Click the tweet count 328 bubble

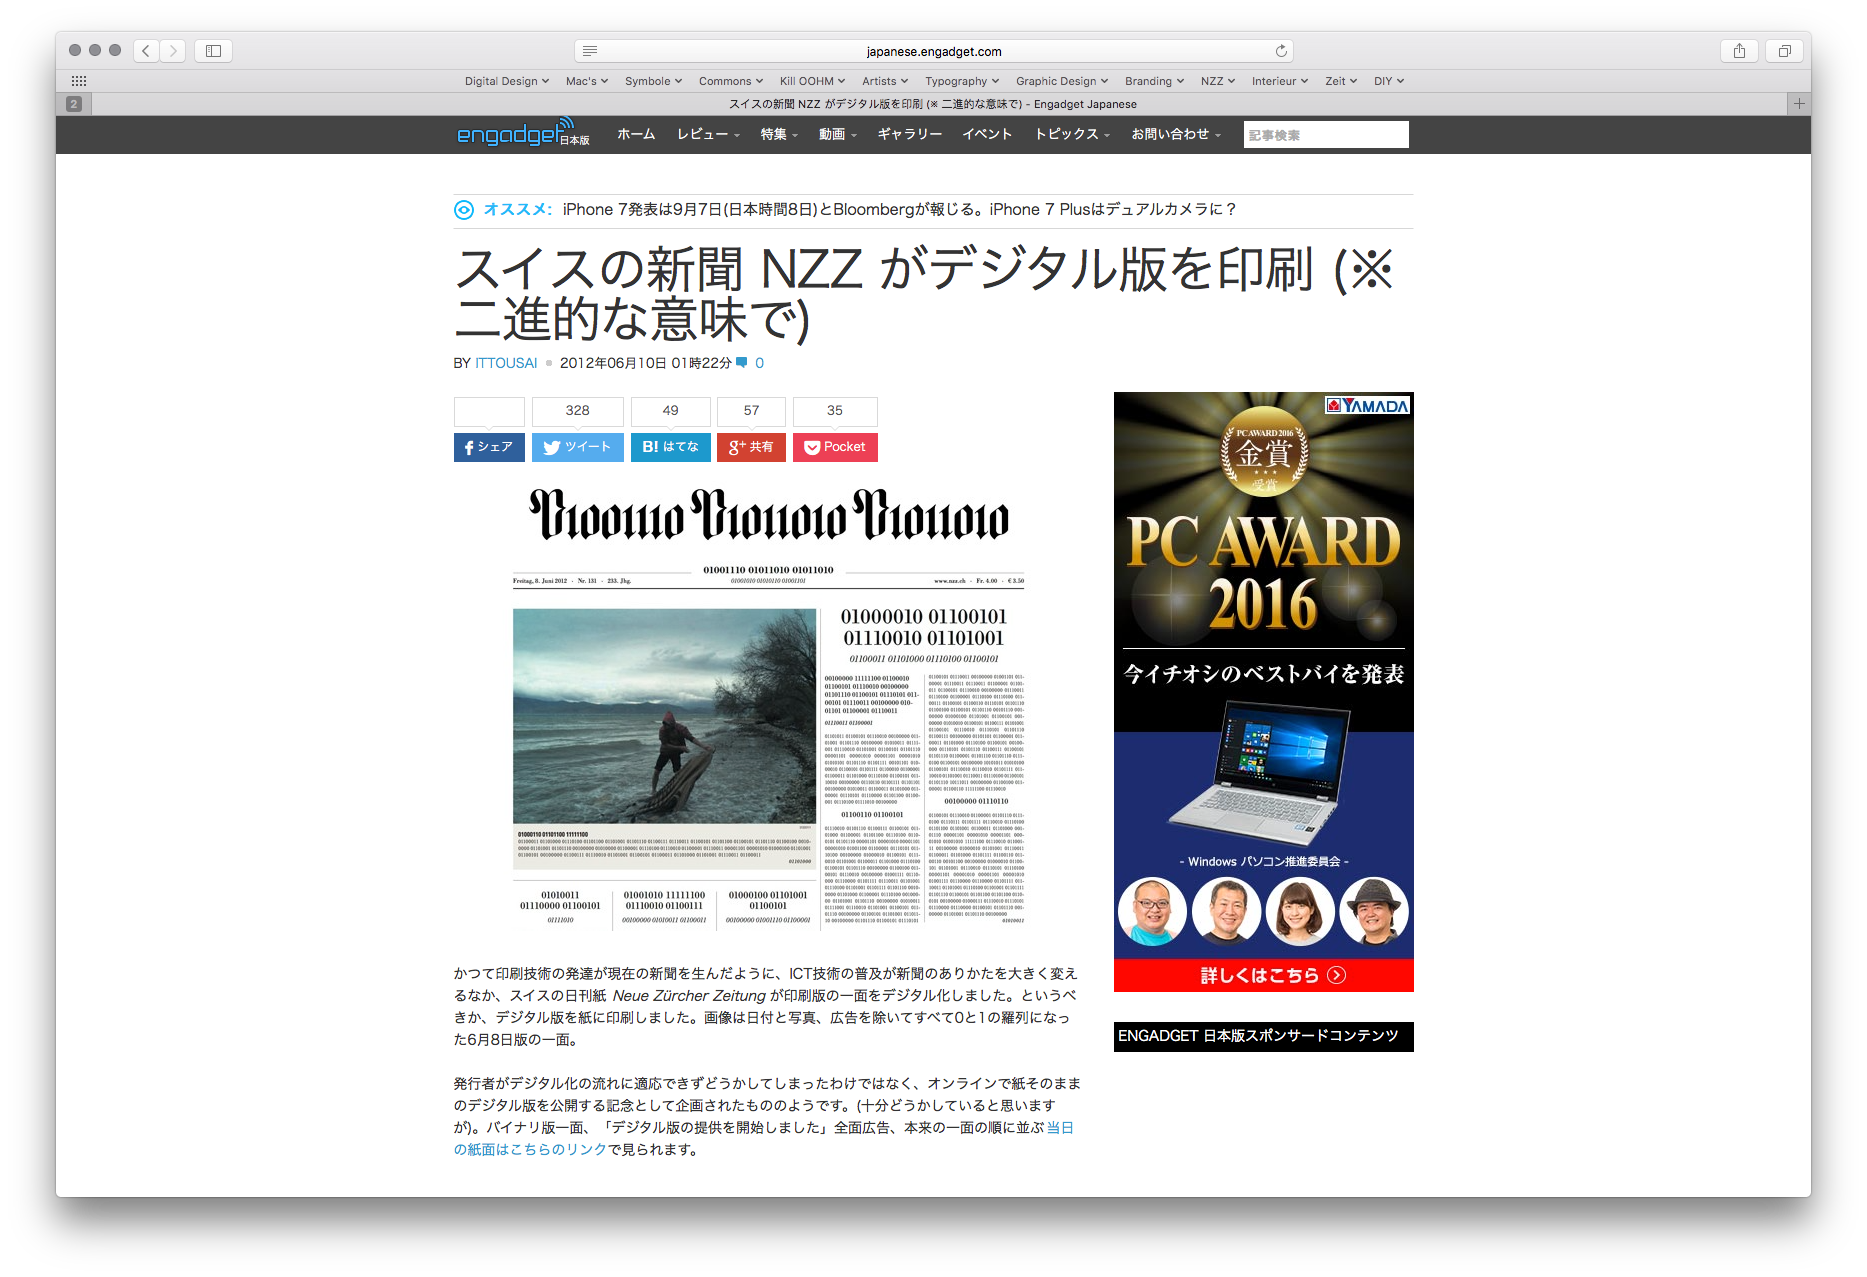[577, 411]
